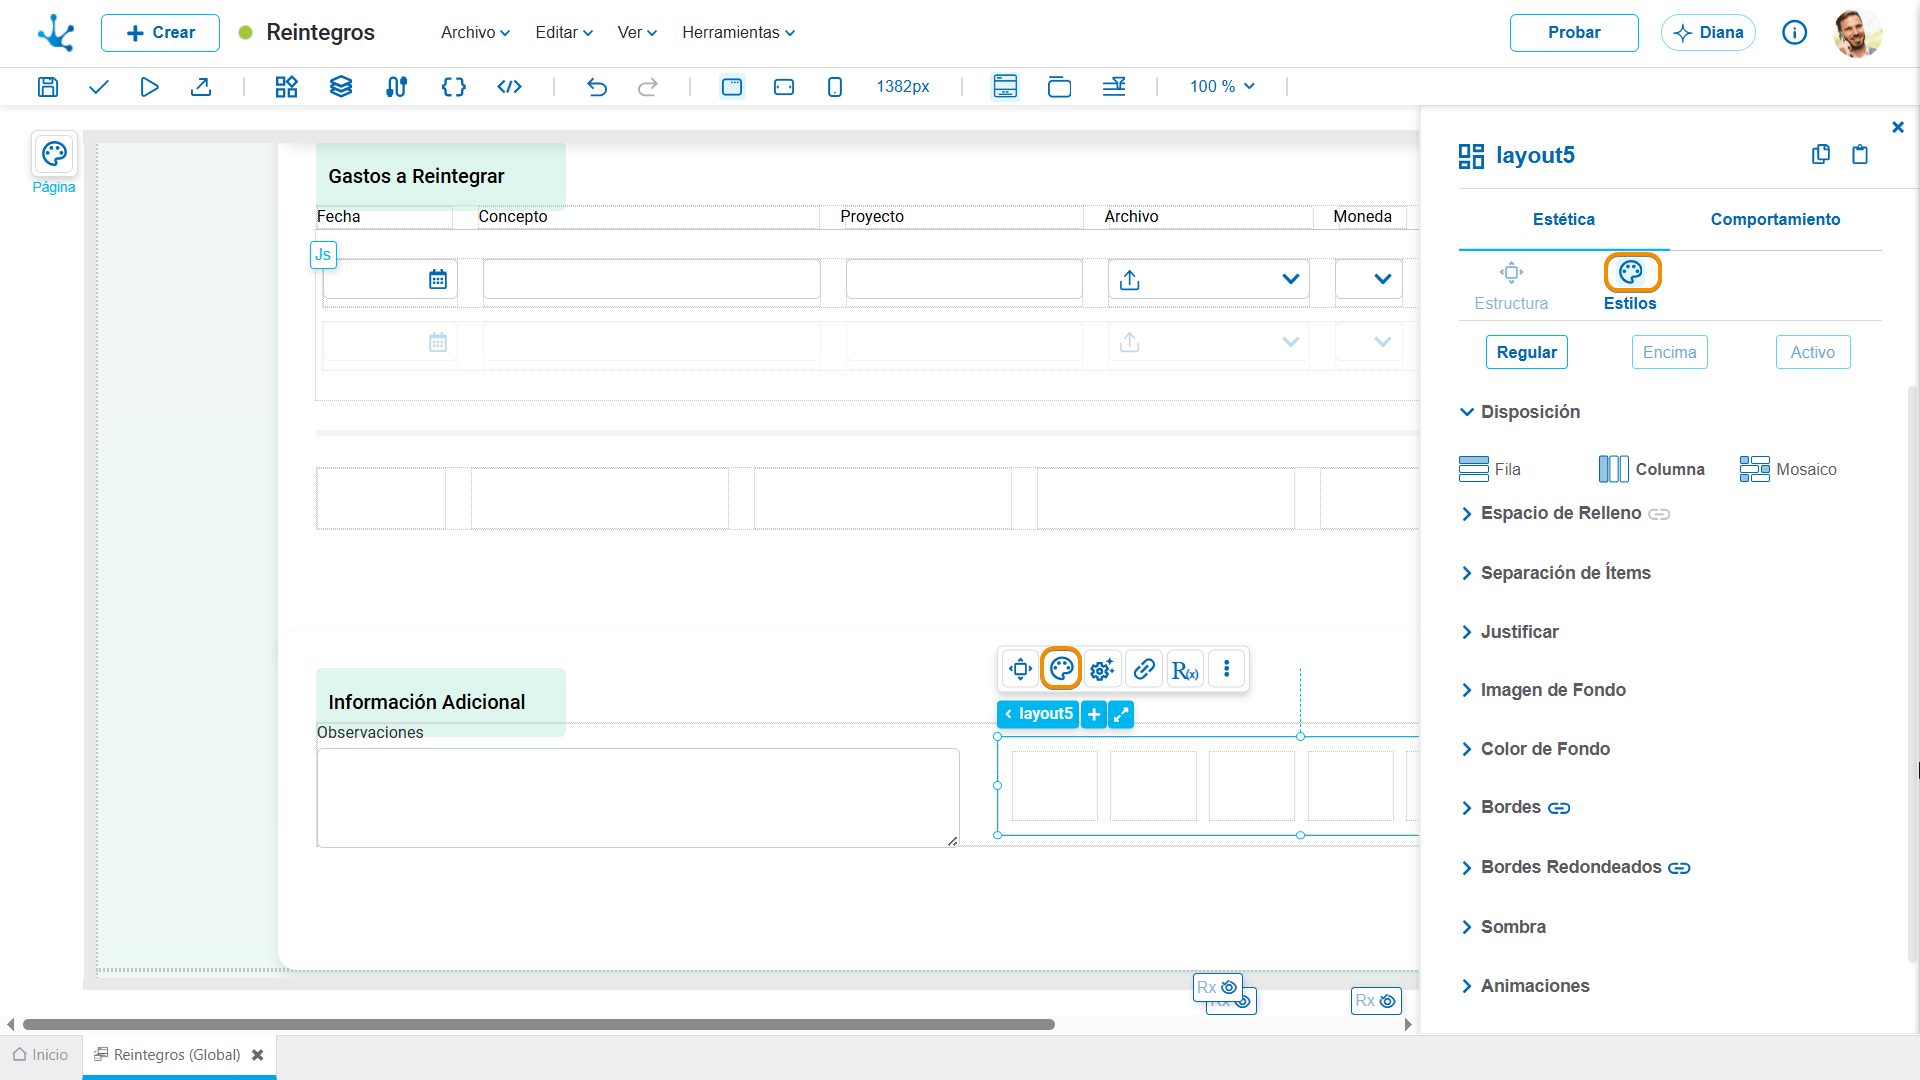
Task: Select the mobile device preview icon
Action: [835, 87]
